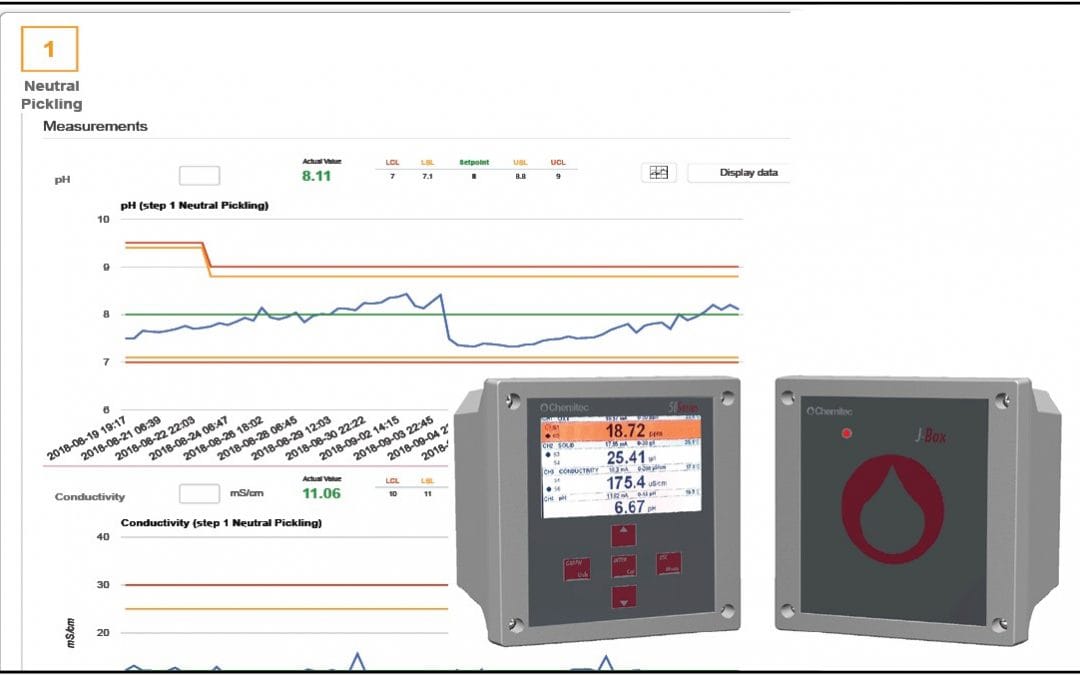Screen dimensions: 1080x675
Task: Click the mS/cm axis label of the conductivity chart
Action: coord(71,632)
